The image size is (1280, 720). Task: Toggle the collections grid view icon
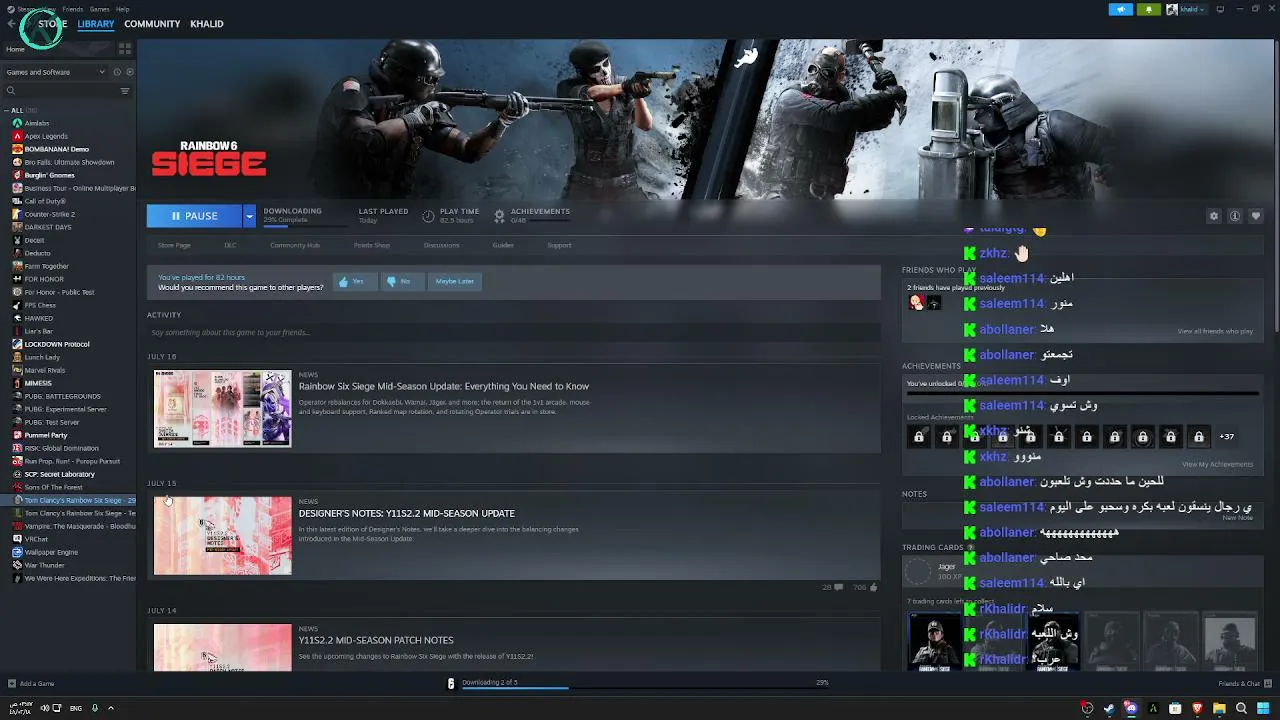125,48
